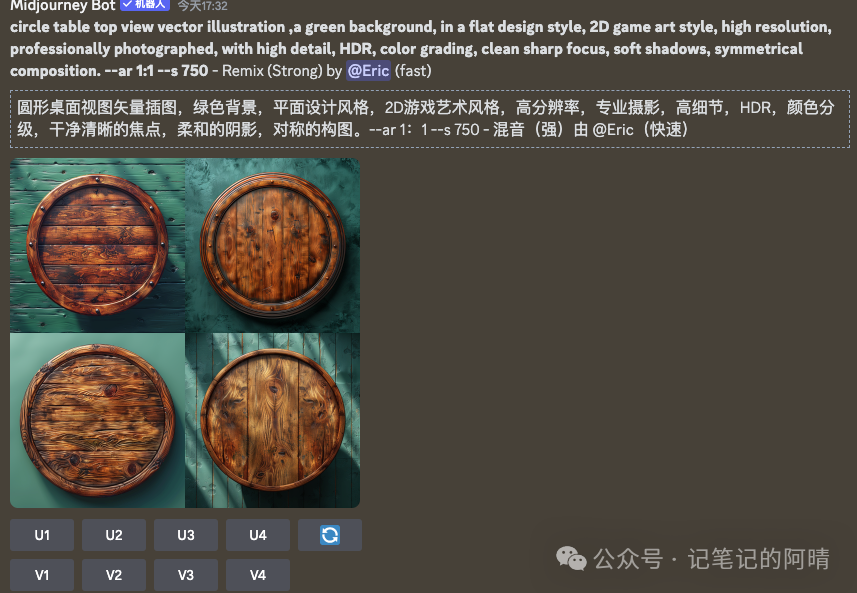This screenshot has width=857, height=593.
Task: Click the V2 variation button
Action: (x=114, y=575)
